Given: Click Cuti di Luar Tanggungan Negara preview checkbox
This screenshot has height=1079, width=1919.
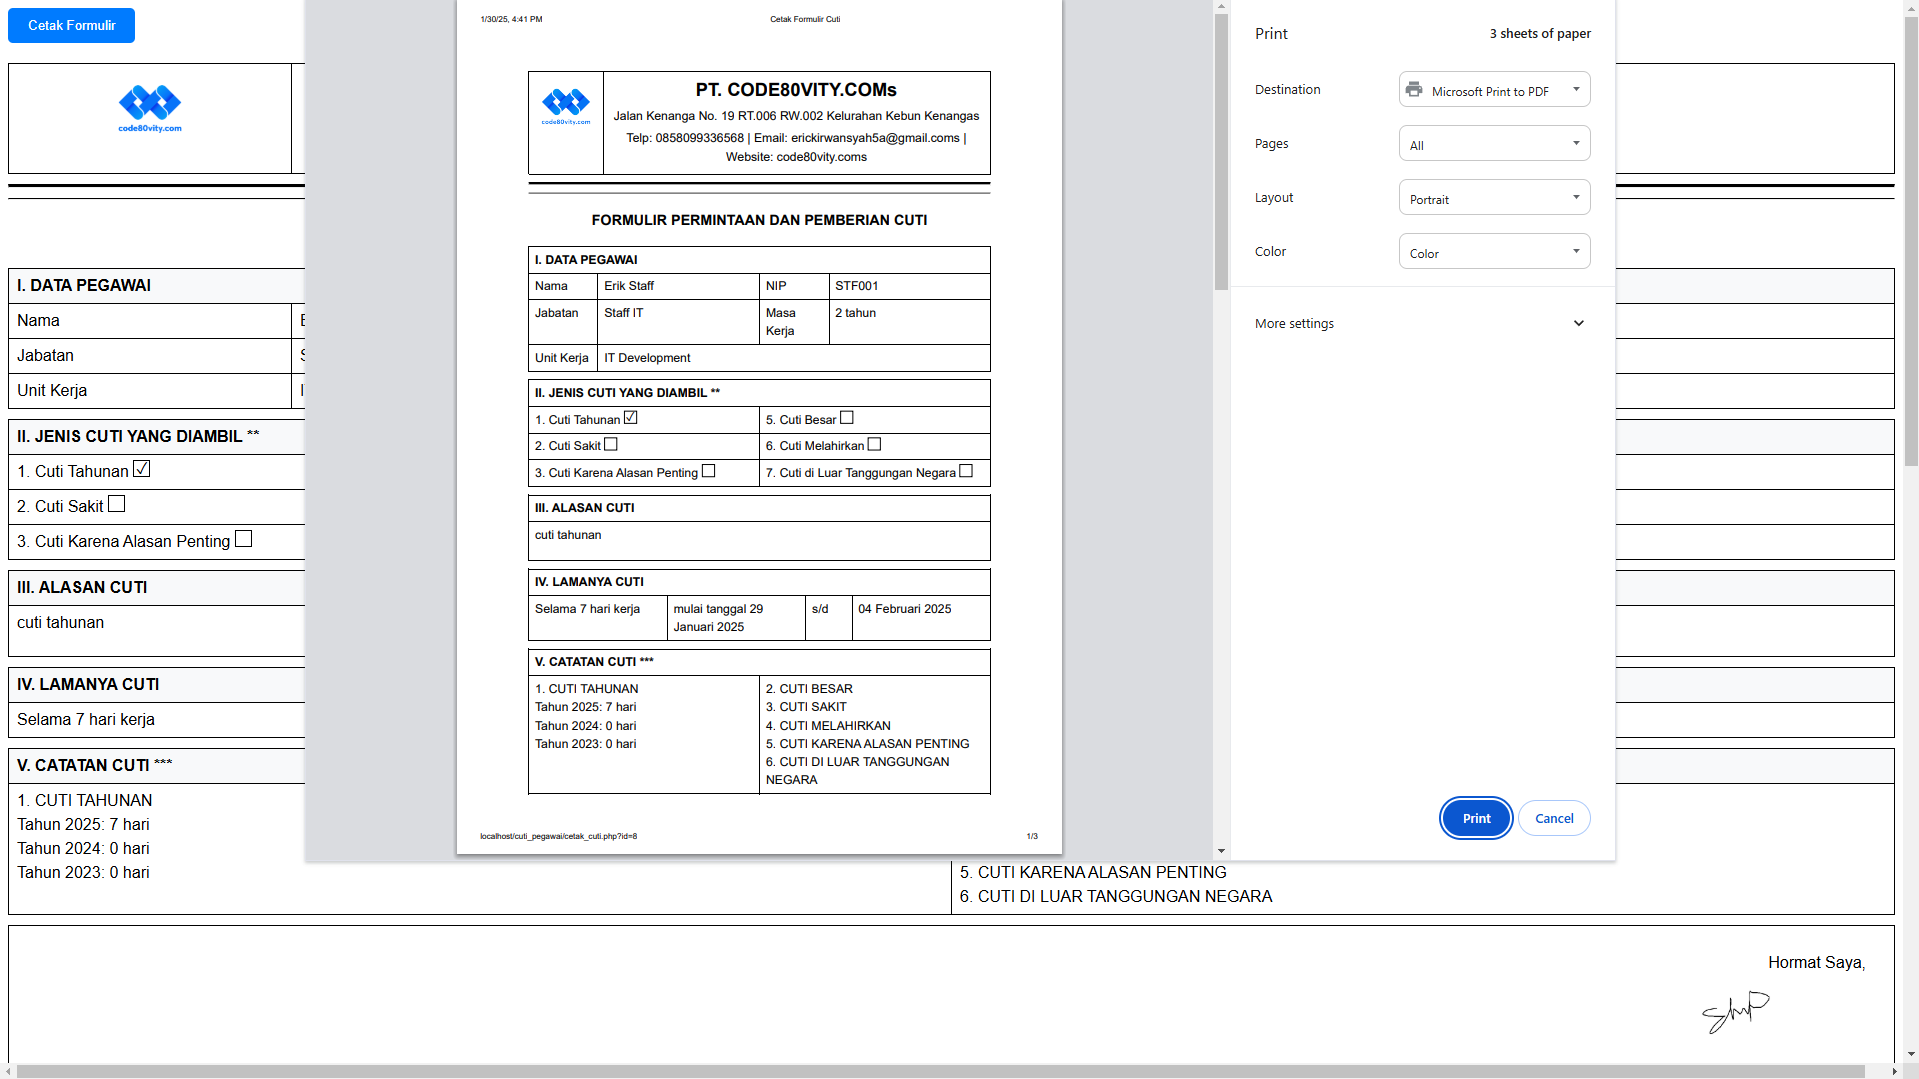Looking at the screenshot, I should click(965, 471).
